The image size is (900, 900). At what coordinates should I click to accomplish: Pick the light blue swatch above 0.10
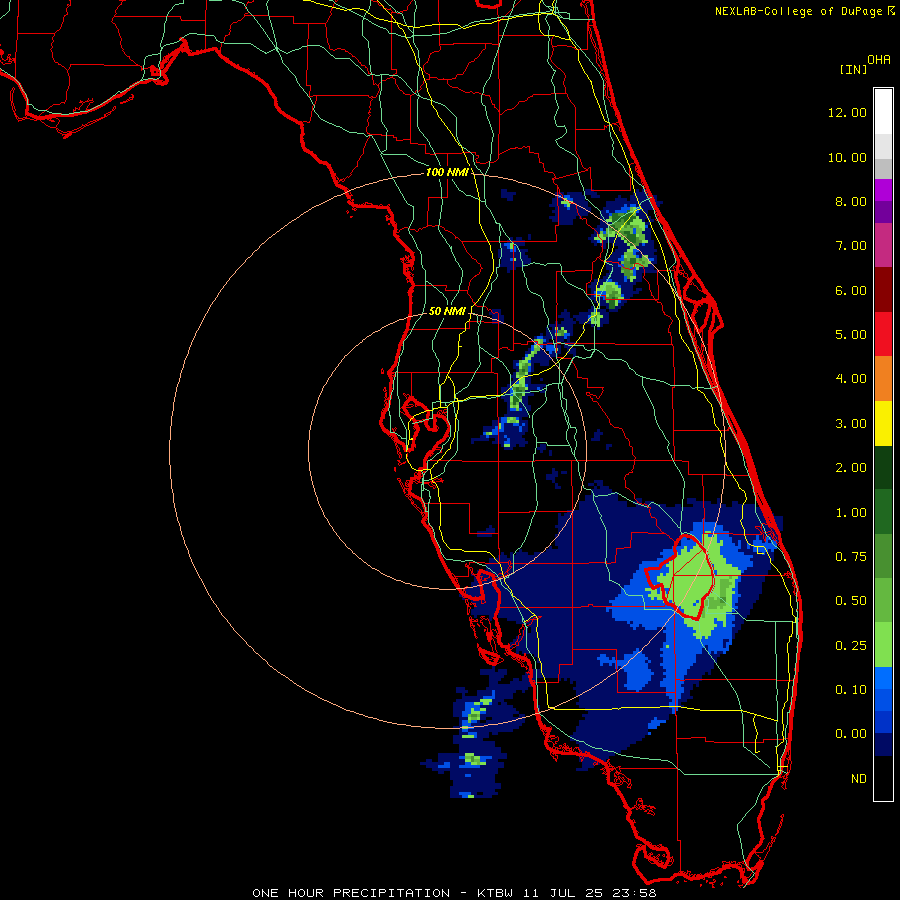click(883, 678)
